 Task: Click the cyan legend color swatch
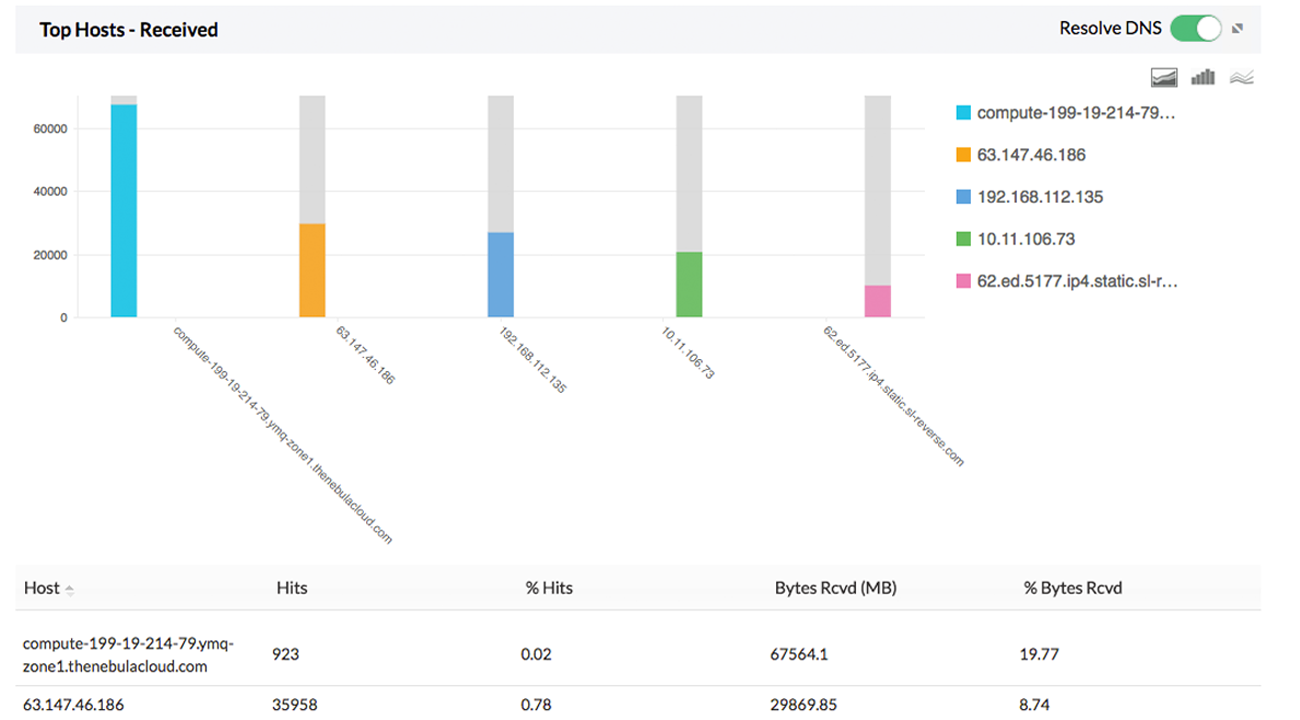[965, 113]
